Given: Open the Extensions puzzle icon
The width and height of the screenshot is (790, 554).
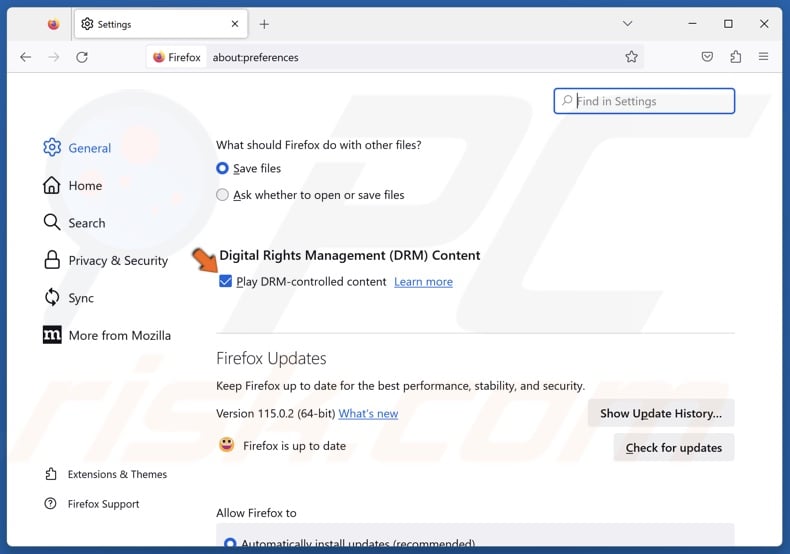Looking at the screenshot, I should click(736, 57).
